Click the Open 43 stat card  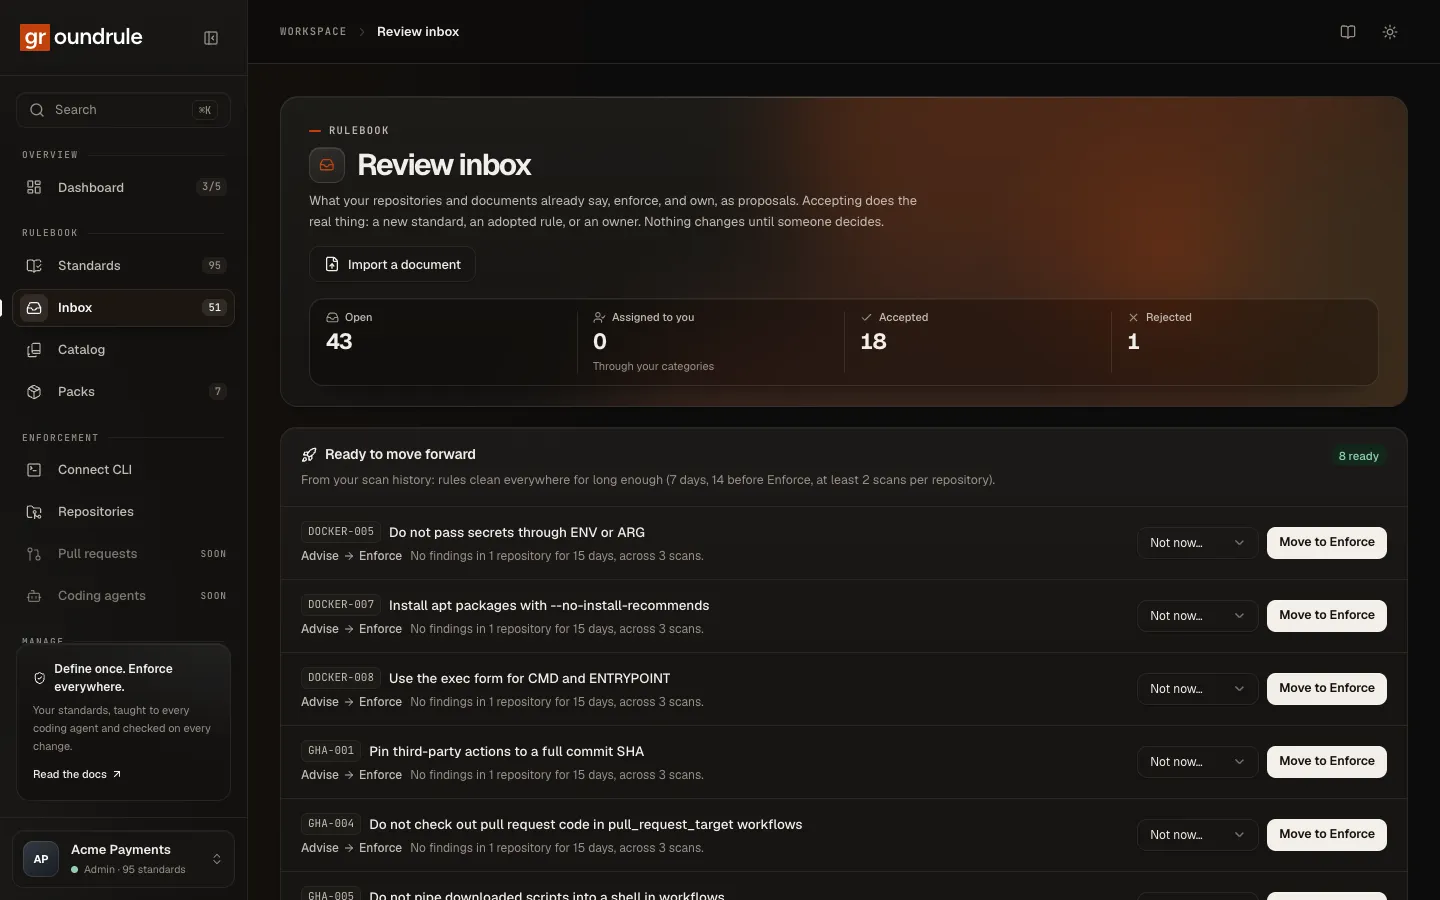(x=443, y=342)
